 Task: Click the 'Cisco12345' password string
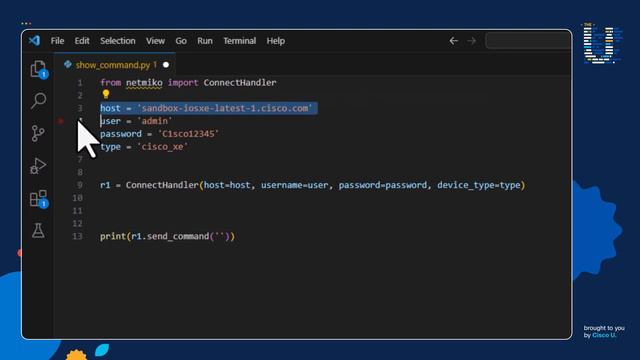(x=188, y=134)
